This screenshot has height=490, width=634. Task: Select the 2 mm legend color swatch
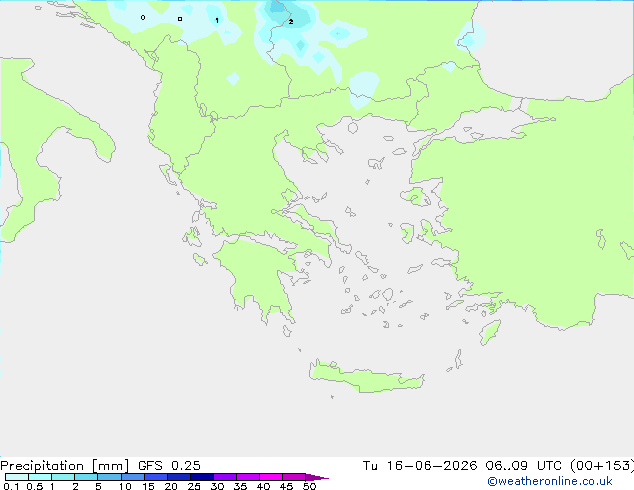(x=86, y=477)
